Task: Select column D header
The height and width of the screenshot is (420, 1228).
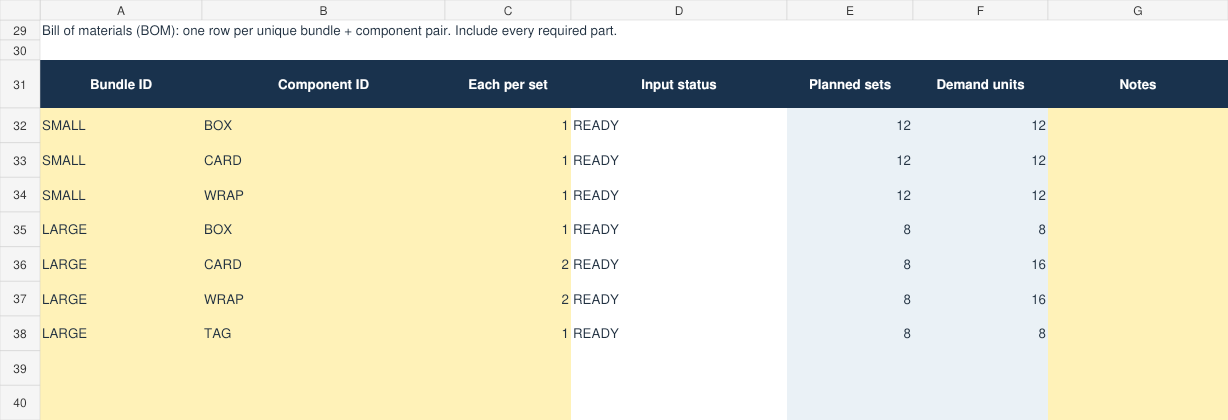Action: [x=679, y=10]
